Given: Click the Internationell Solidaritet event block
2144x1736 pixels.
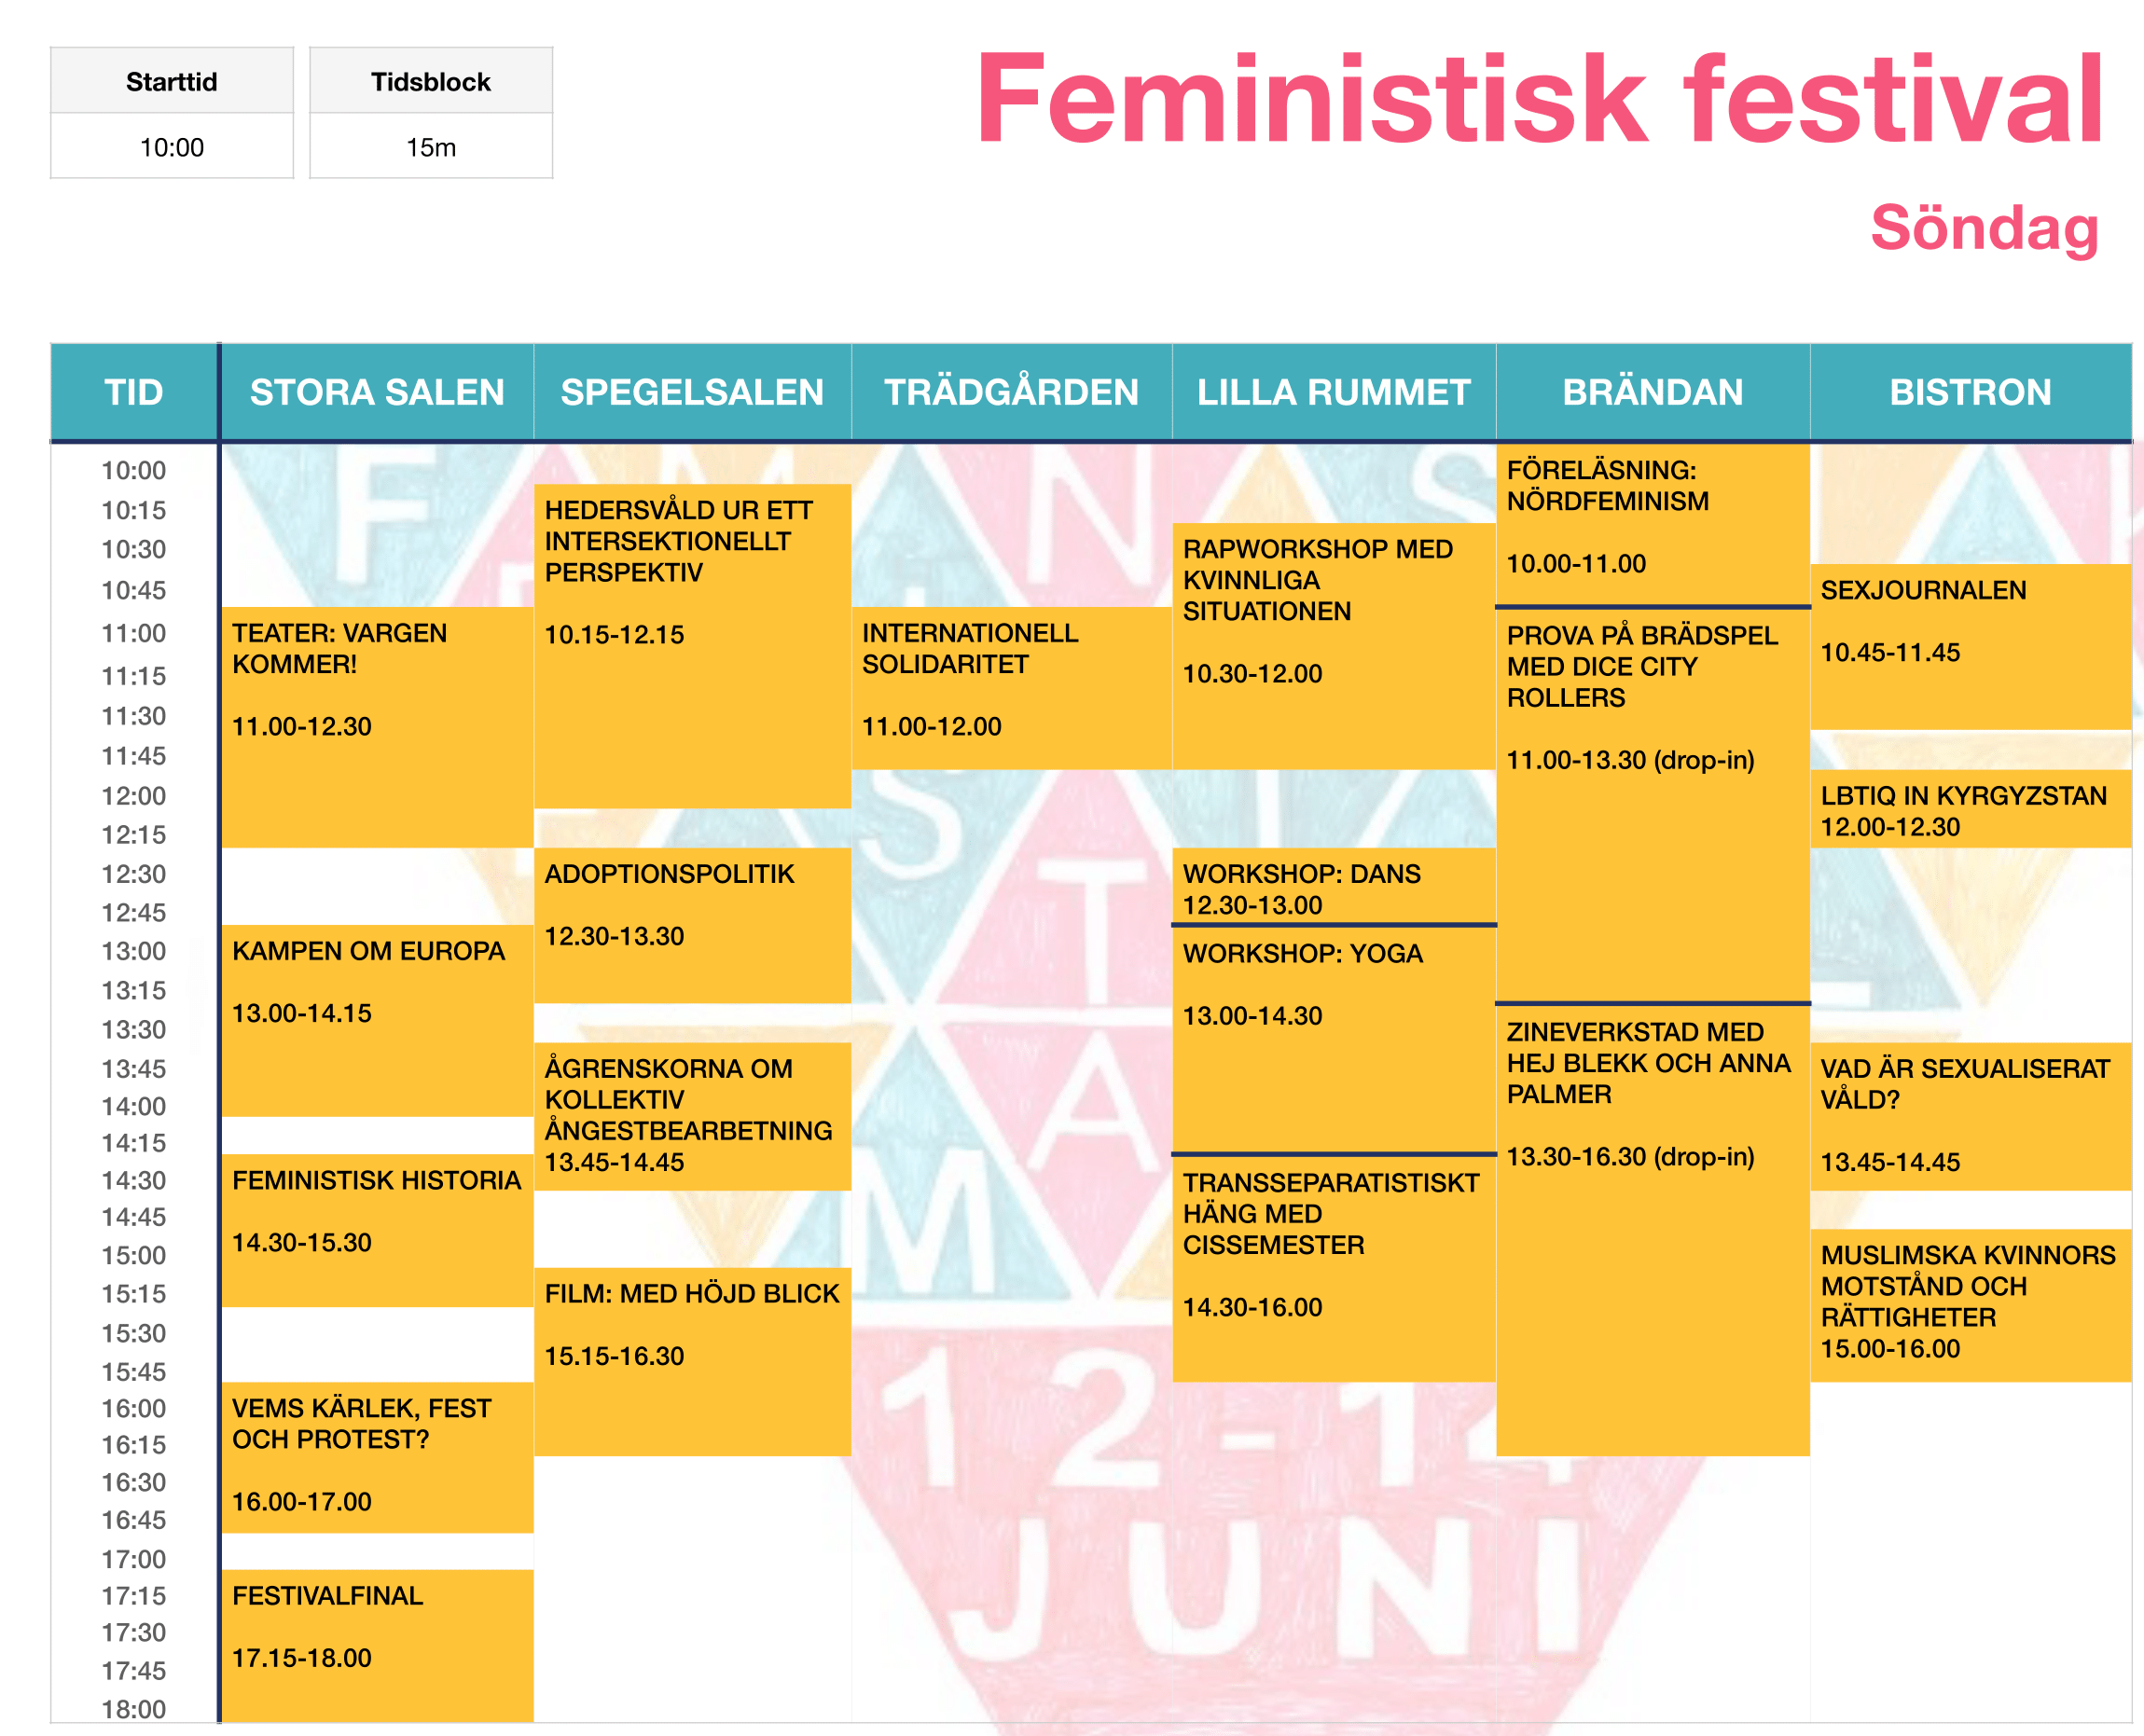Looking at the screenshot, I should [1011, 687].
